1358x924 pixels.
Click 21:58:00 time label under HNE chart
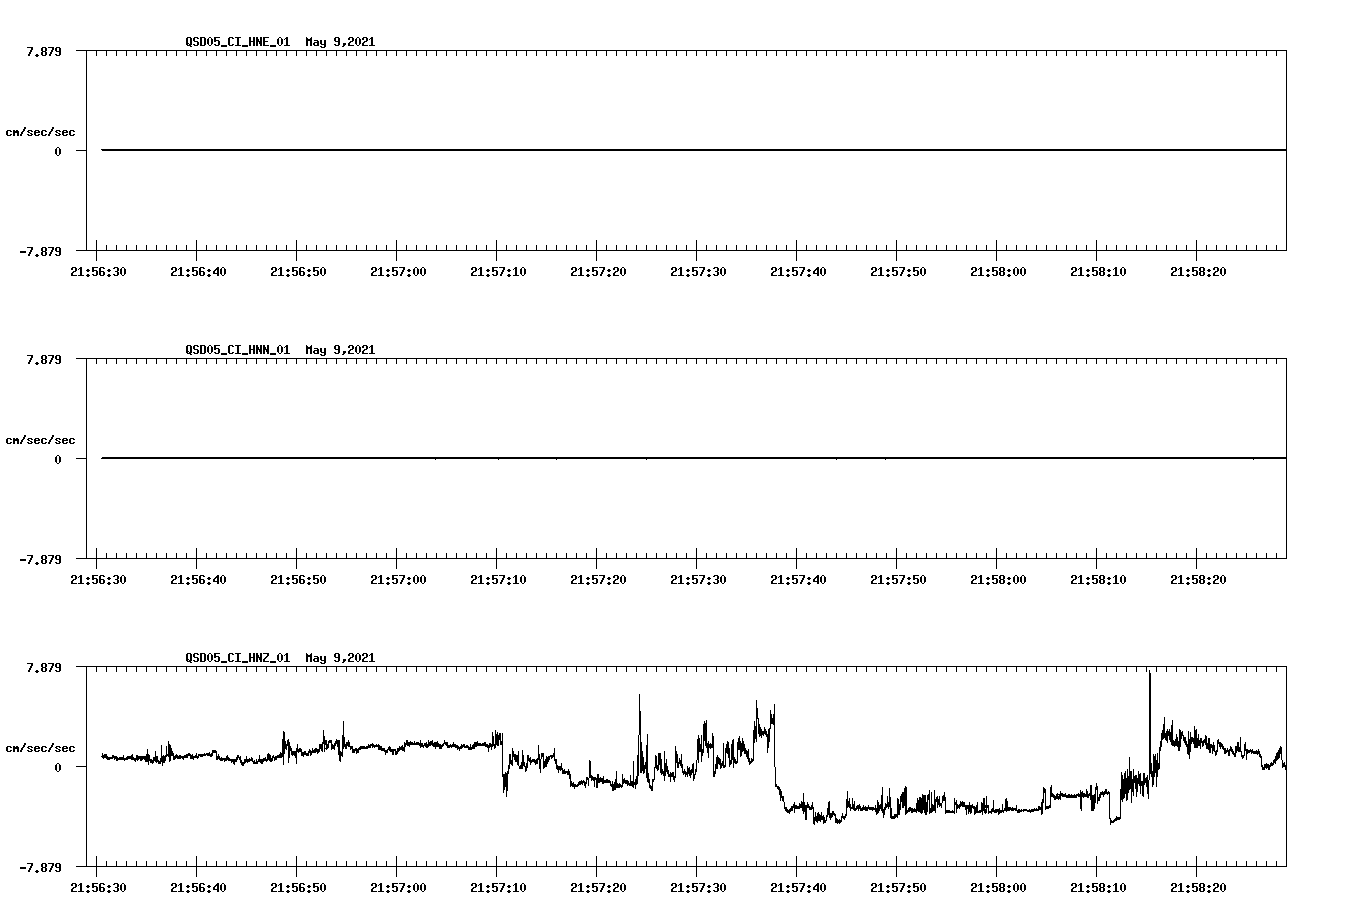click(x=998, y=272)
